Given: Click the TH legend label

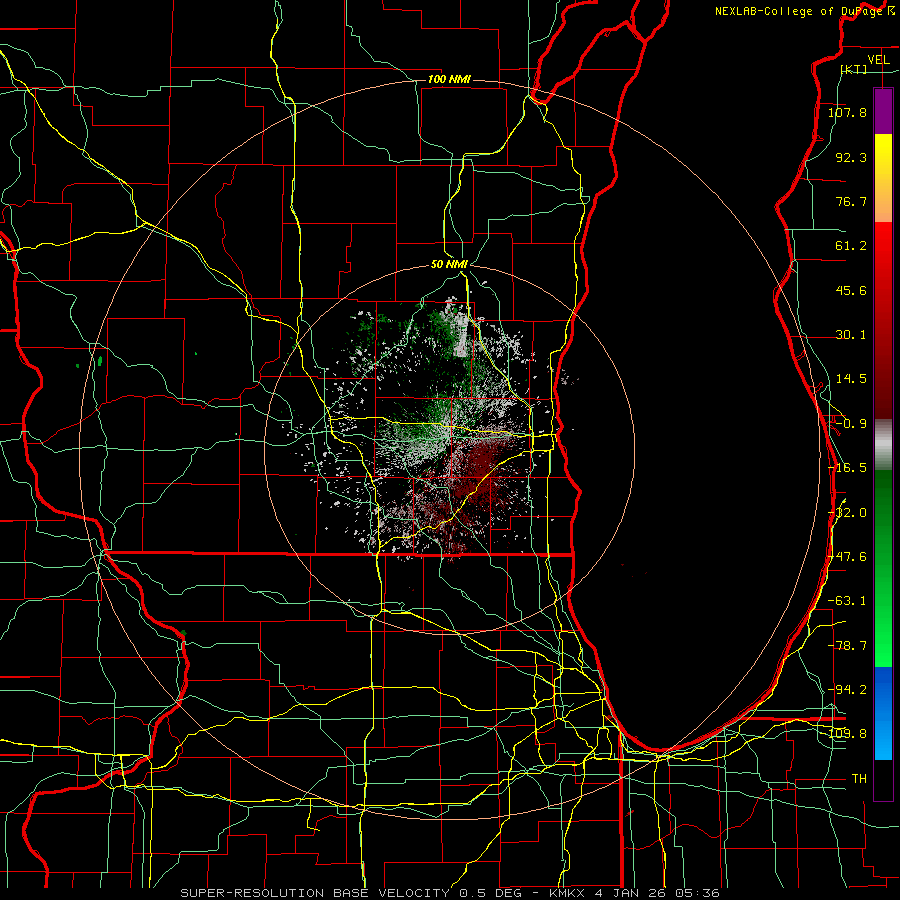Looking at the screenshot, I should tap(859, 778).
